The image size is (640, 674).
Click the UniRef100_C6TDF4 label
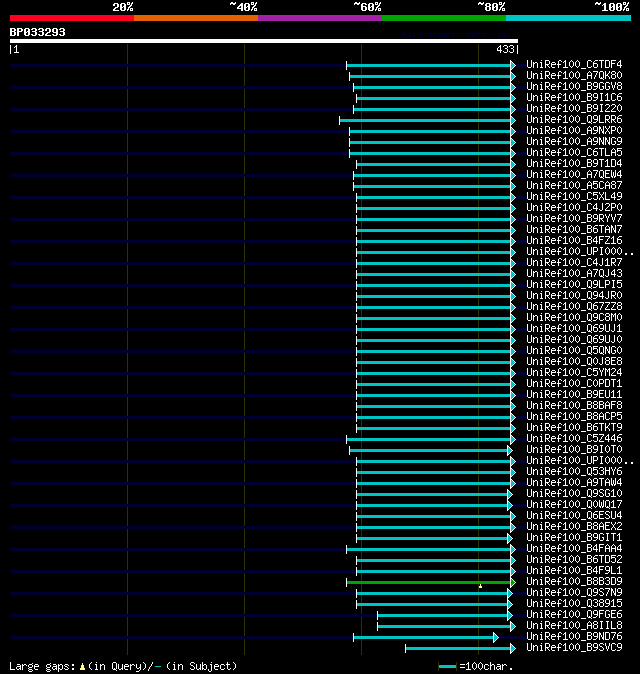pyautogui.click(x=574, y=64)
